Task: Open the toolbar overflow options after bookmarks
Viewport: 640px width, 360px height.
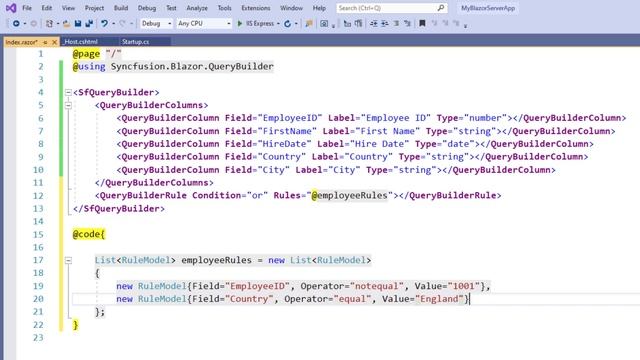Action: (x=465, y=25)
